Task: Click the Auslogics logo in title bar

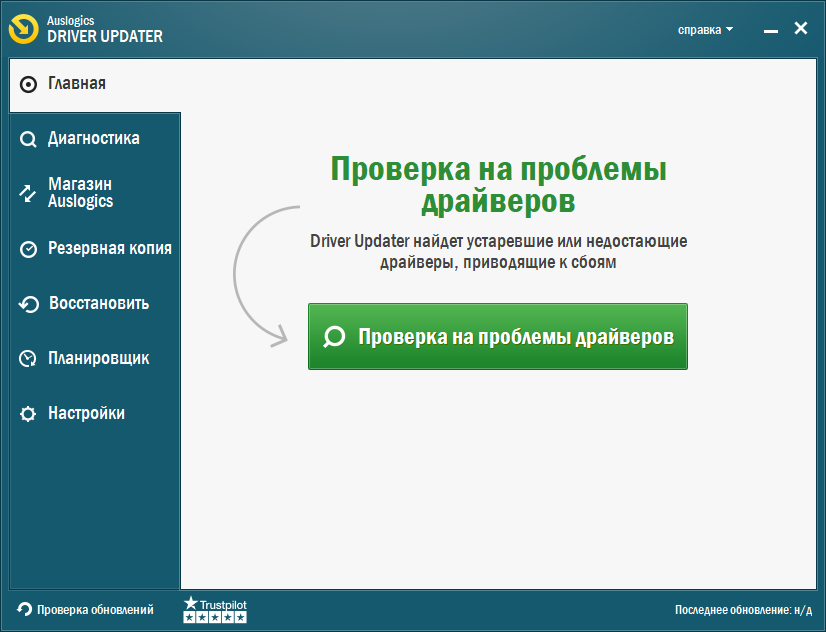Action: coord(26,29)
